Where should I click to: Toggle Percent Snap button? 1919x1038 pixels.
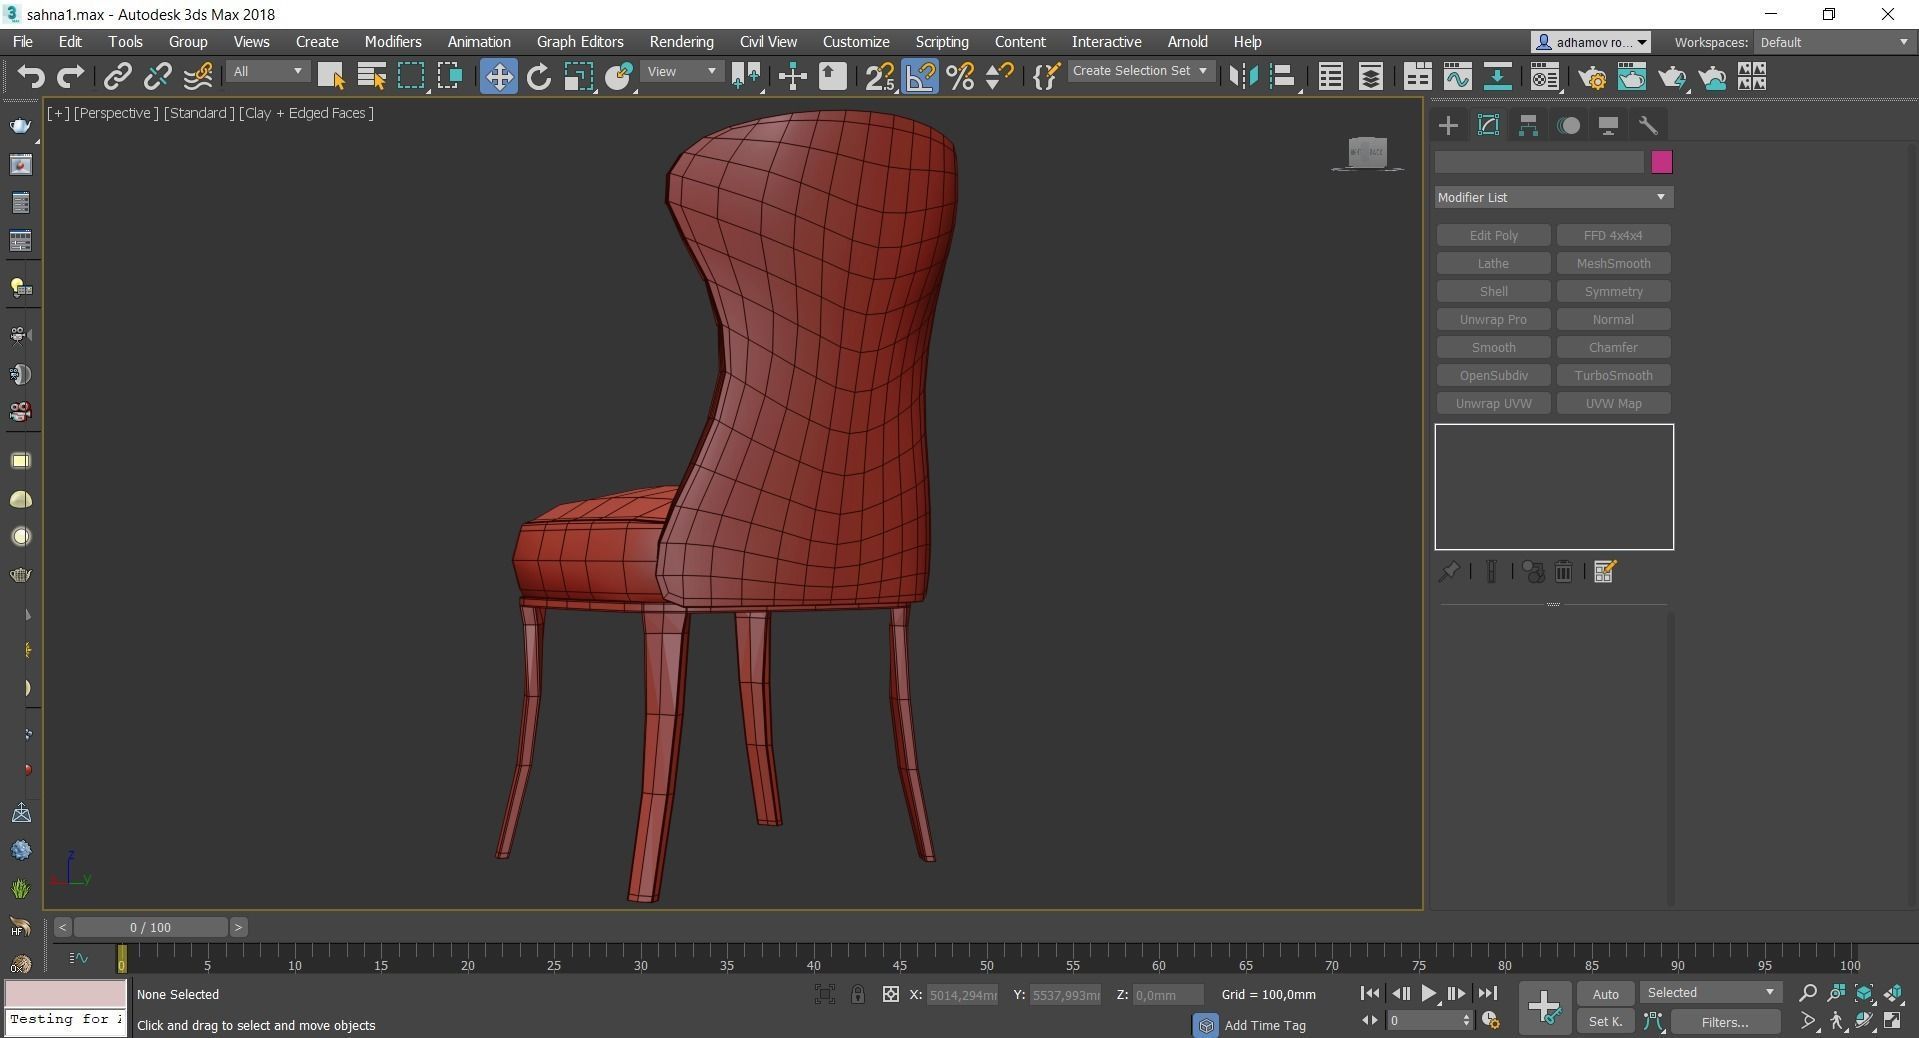pos(960,77)
